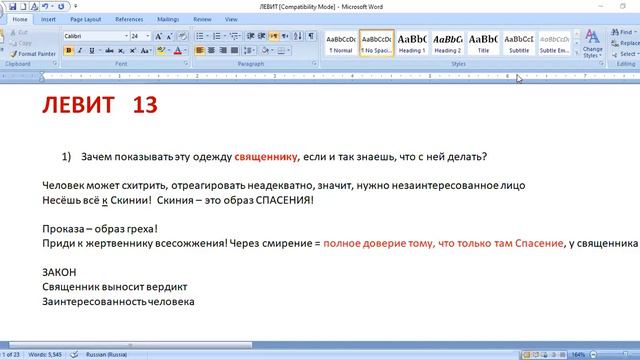This screenshot has width=640, height=360.
Task: Expand the underline style dropdown arrow
Action: tap(100, 51)
